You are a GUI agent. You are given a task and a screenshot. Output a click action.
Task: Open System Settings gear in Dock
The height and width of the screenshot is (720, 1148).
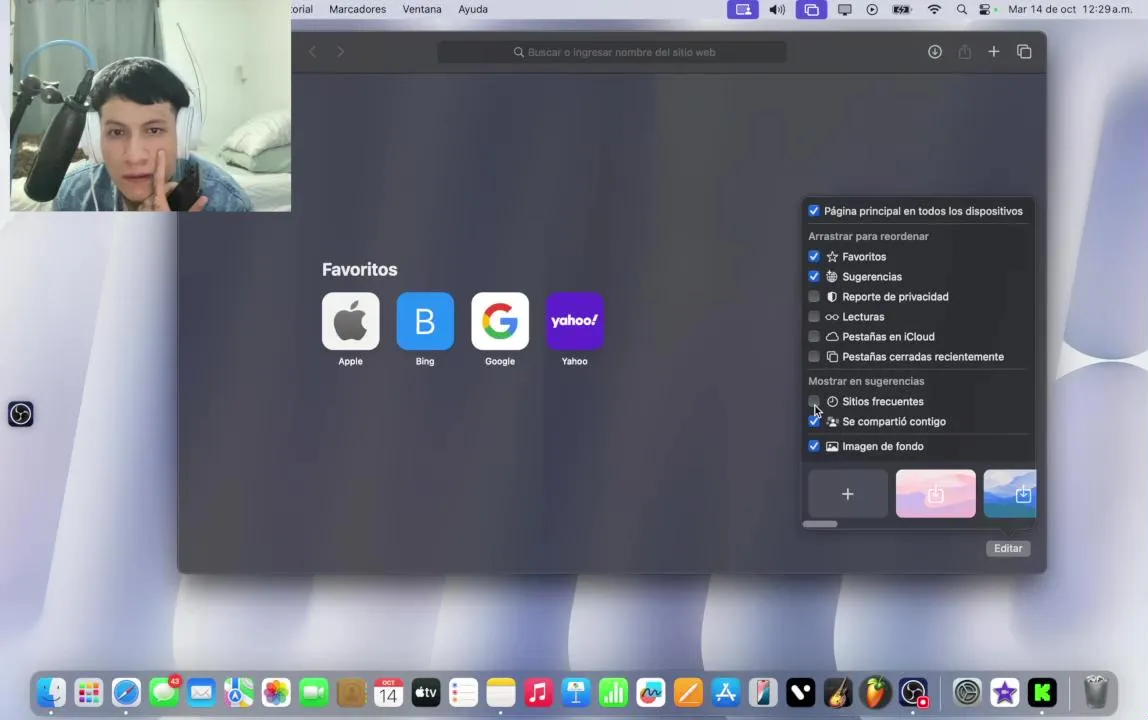pyautogui.click(x=967, y=692)
